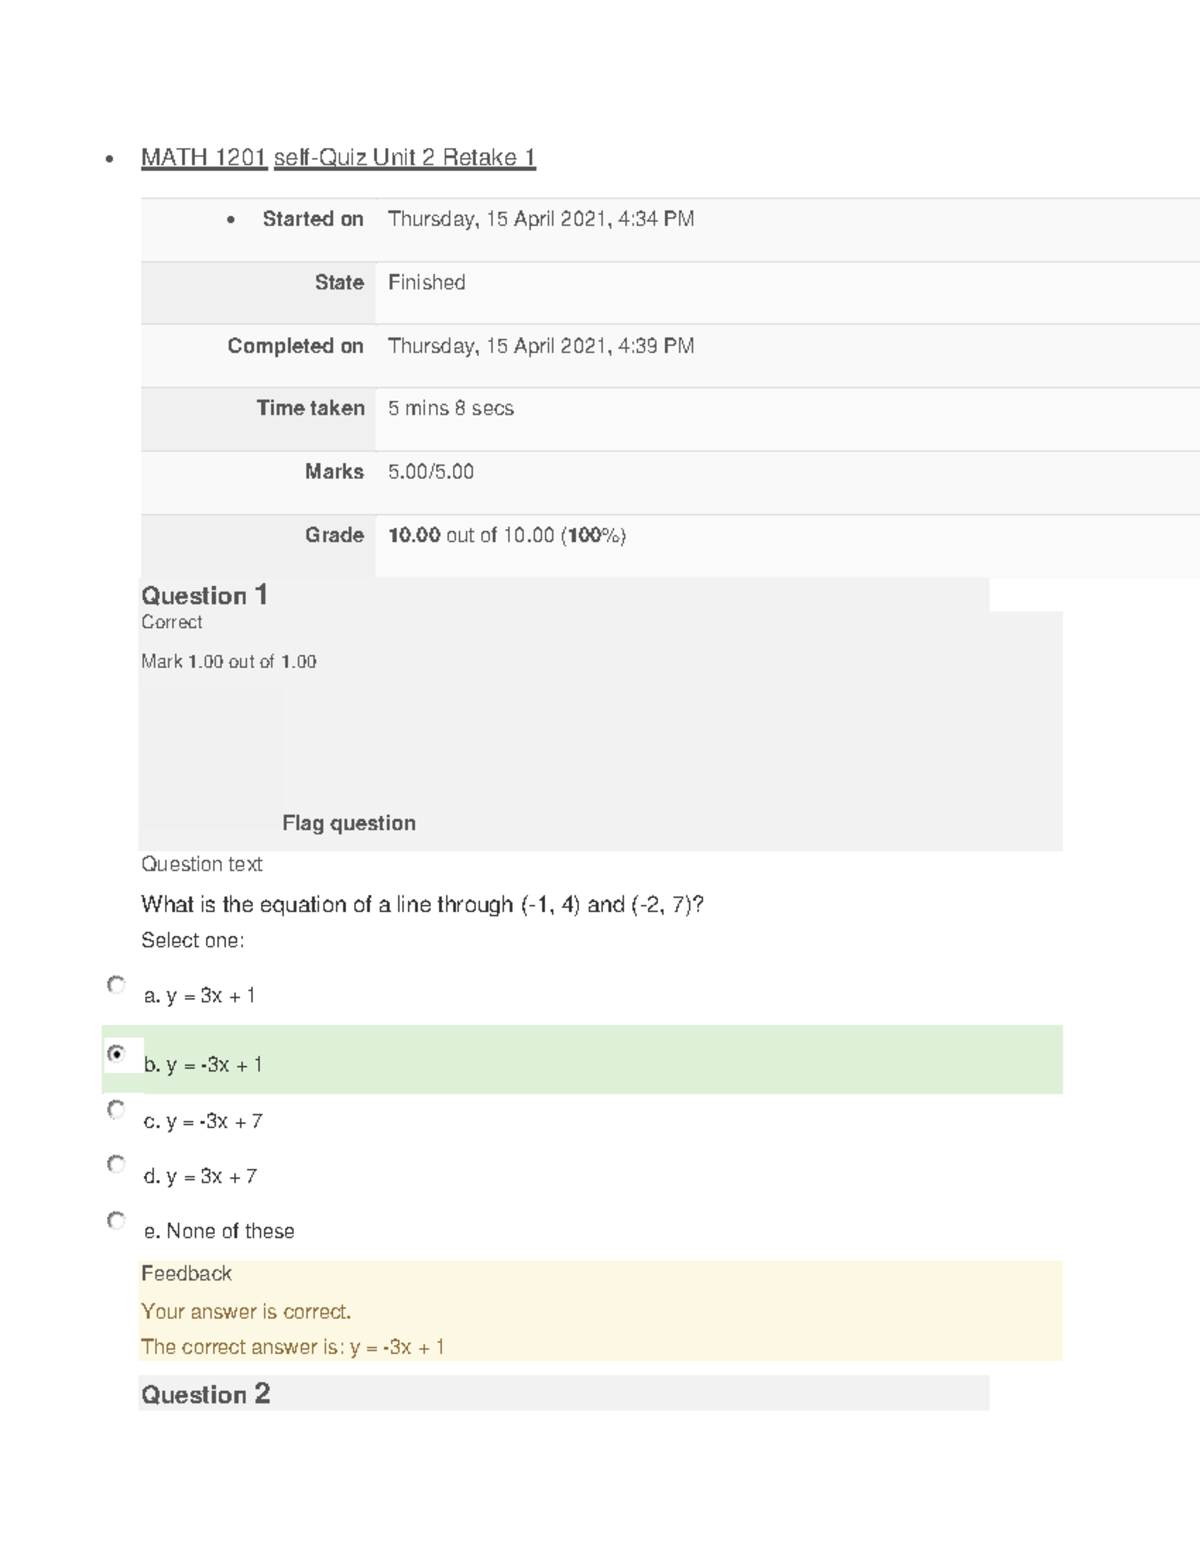Click the 'Finished' state value
The image size is (1200, 1553).
426,283
